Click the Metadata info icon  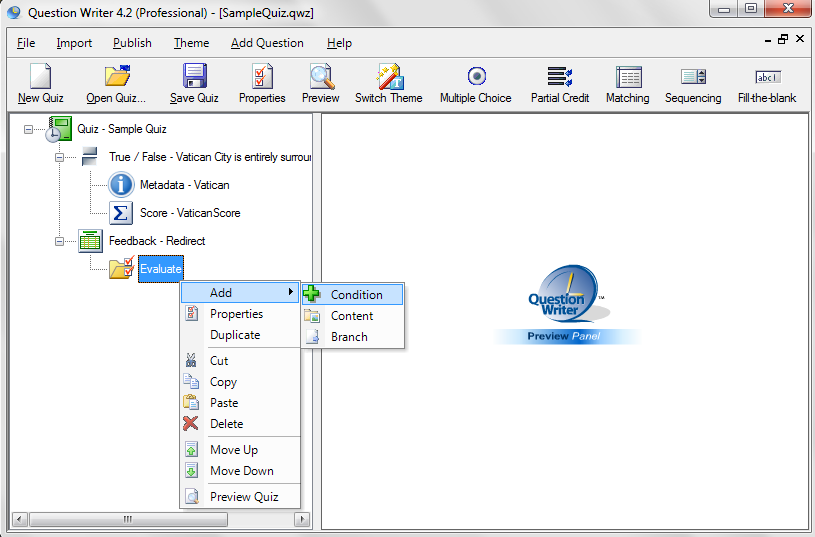tap(121, 185)
